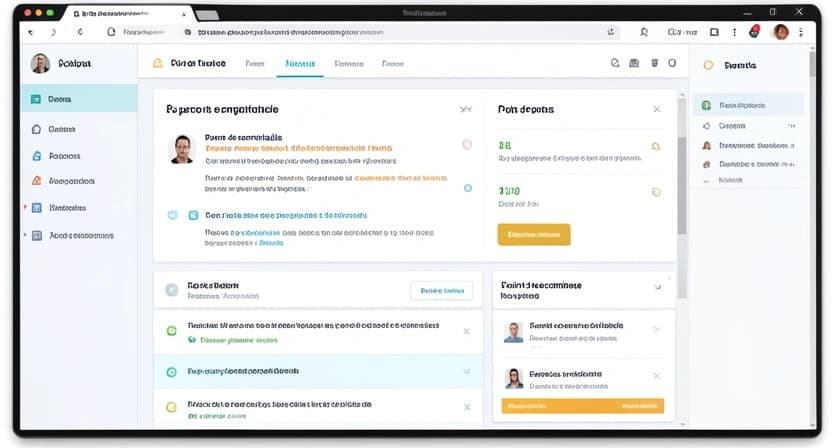
Task: Click the browser address bar URL field
Action: pos(398,32)
